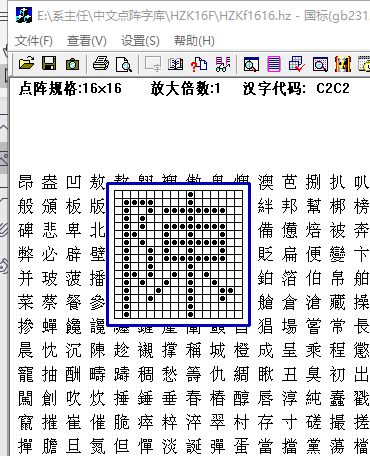This screenshot has width=370, height=456.
Task: Select the character 卑 in the grid
Action: click(74, 230)
